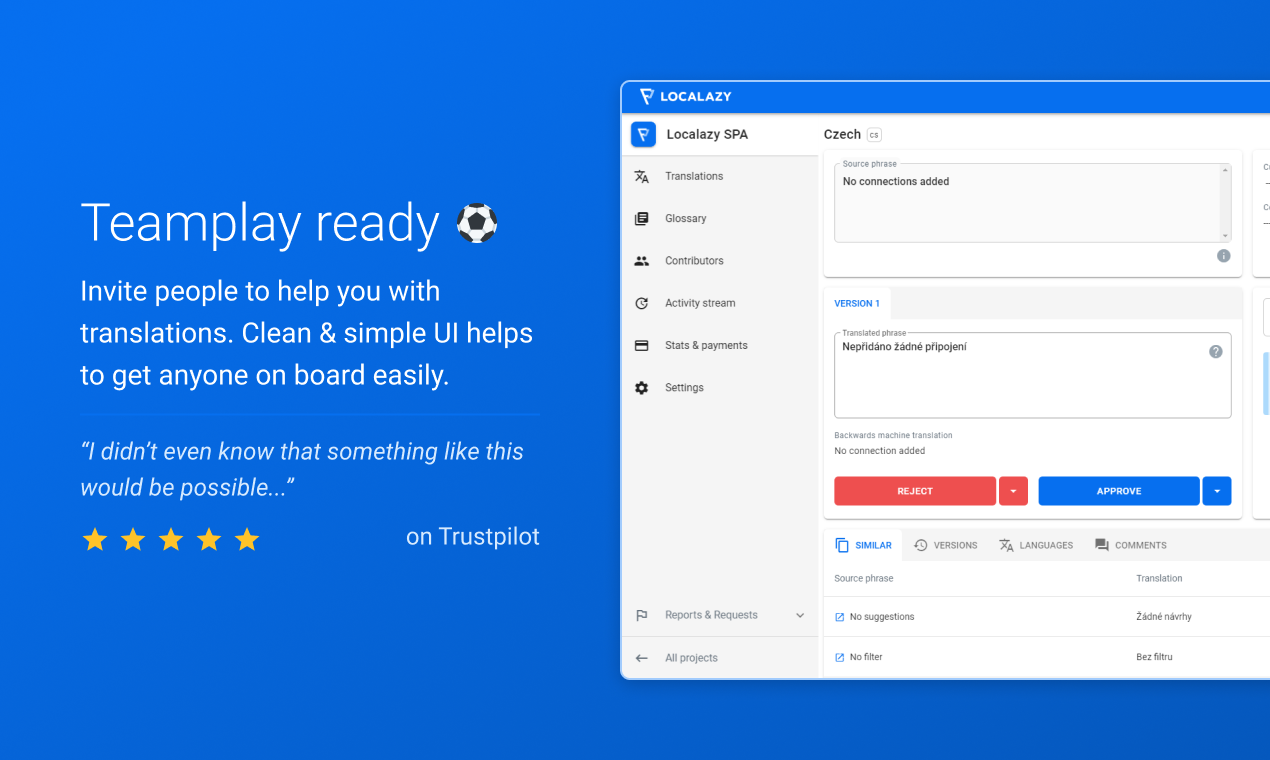Click the 'on Trustpilot' text
Image resolution: width=1270 pixels, height=760 pixels.
473,536
